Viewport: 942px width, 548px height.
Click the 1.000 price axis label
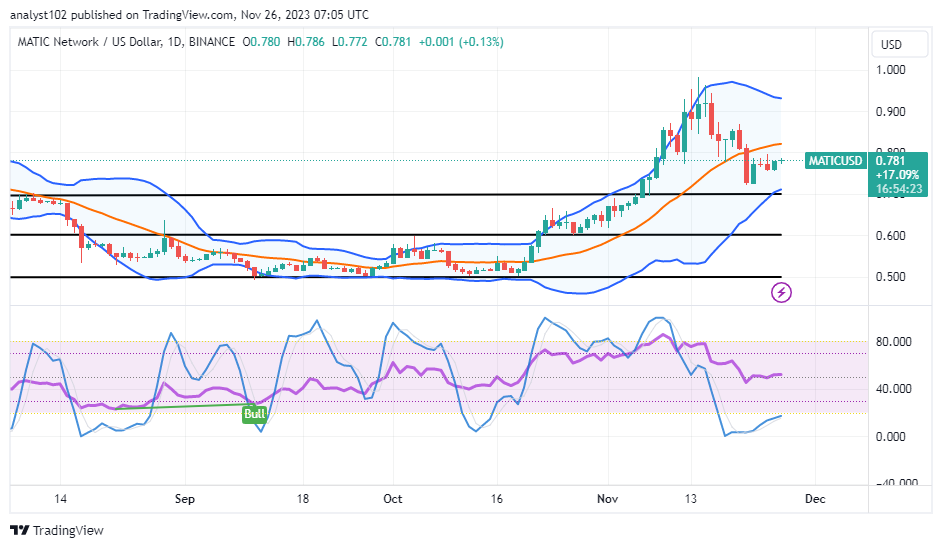[890, 70]
